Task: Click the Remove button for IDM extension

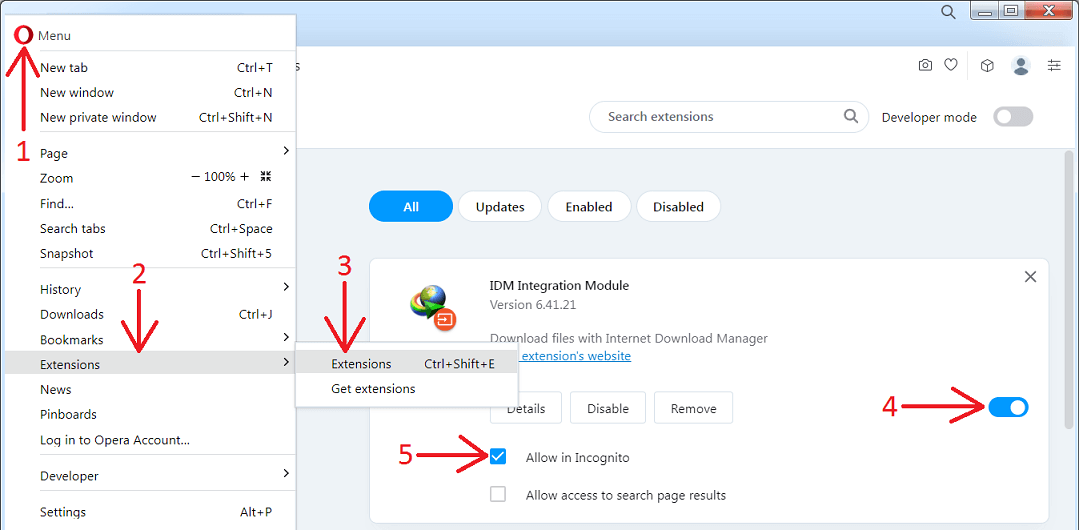Action: [693, 408]
